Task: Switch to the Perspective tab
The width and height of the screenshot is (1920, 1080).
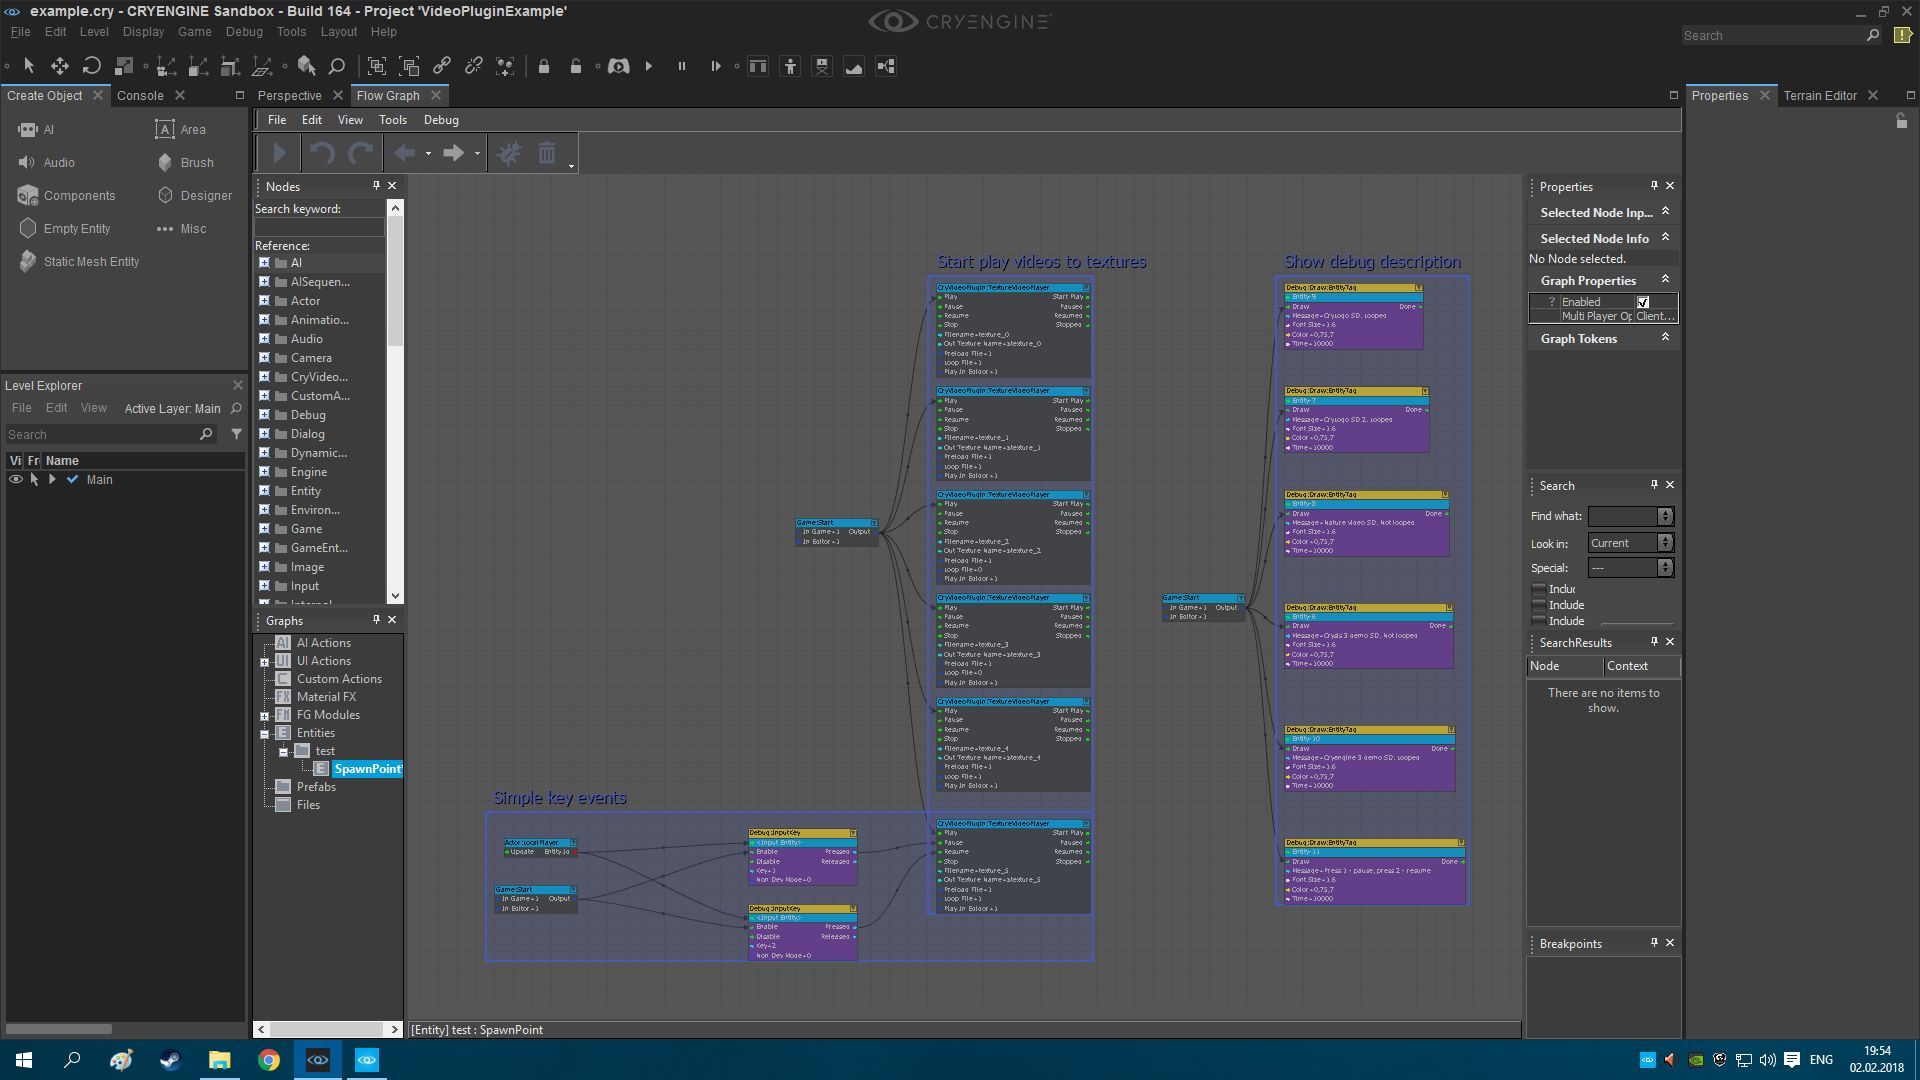Action: (289, 96)
